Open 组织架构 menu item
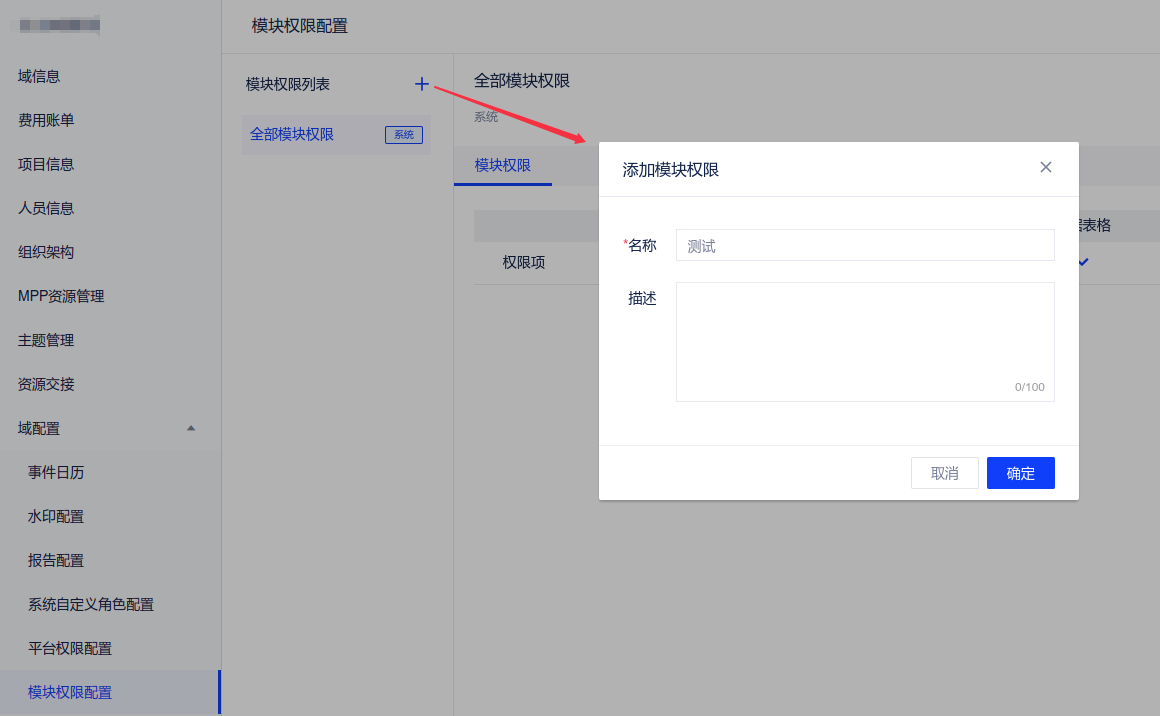The width and height of the screenshot is (1160, 716). 46,252
